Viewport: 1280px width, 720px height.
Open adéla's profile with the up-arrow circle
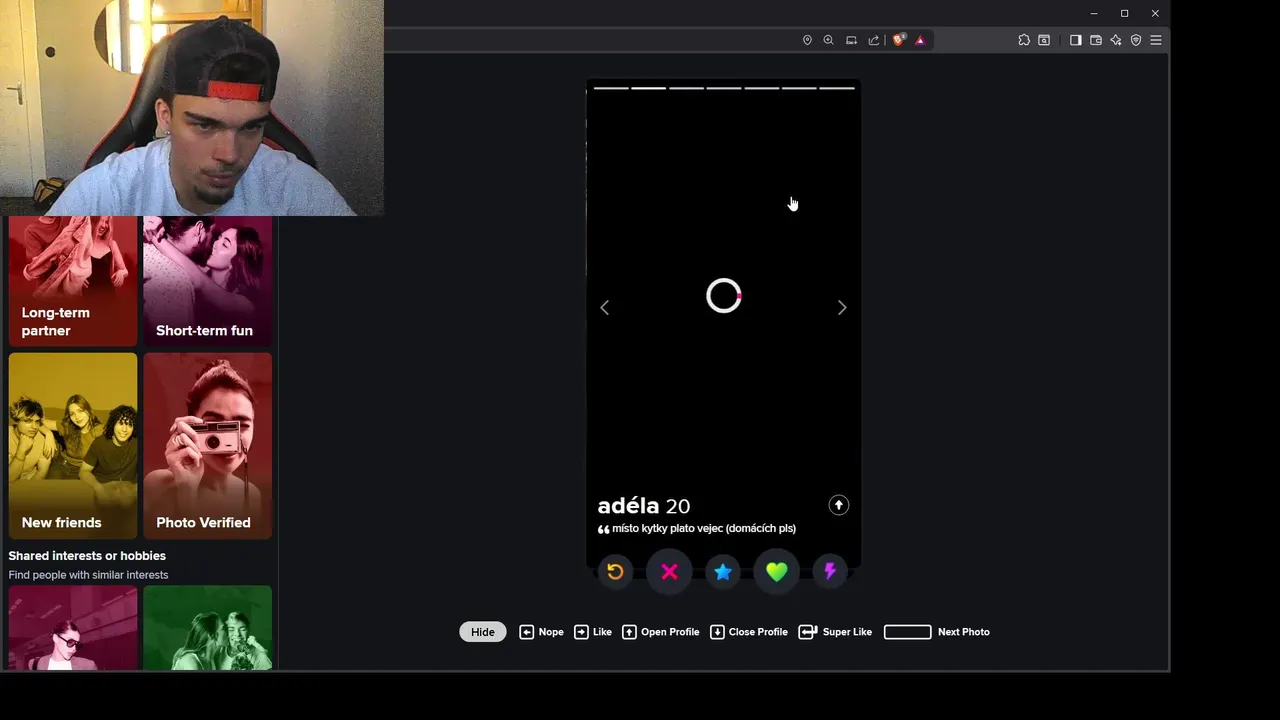(839, 505)
